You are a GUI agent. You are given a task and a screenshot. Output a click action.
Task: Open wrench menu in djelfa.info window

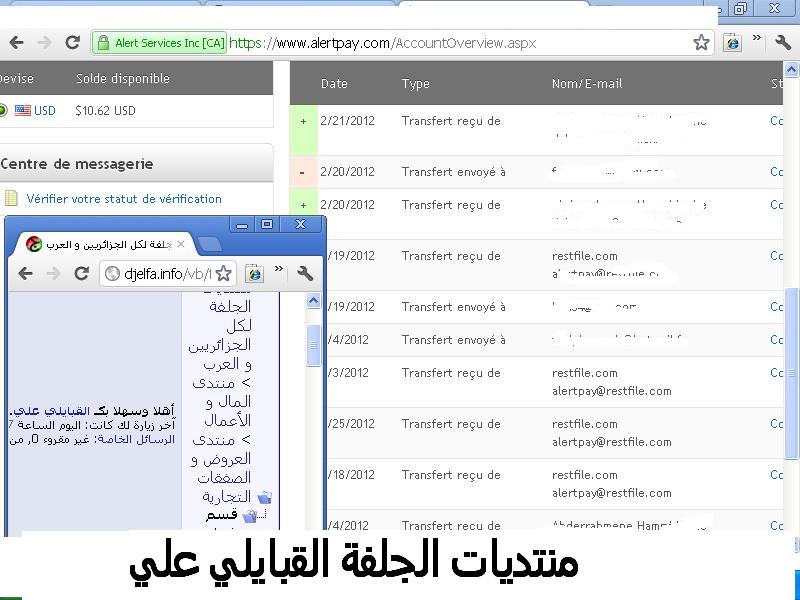click(306, 273)
